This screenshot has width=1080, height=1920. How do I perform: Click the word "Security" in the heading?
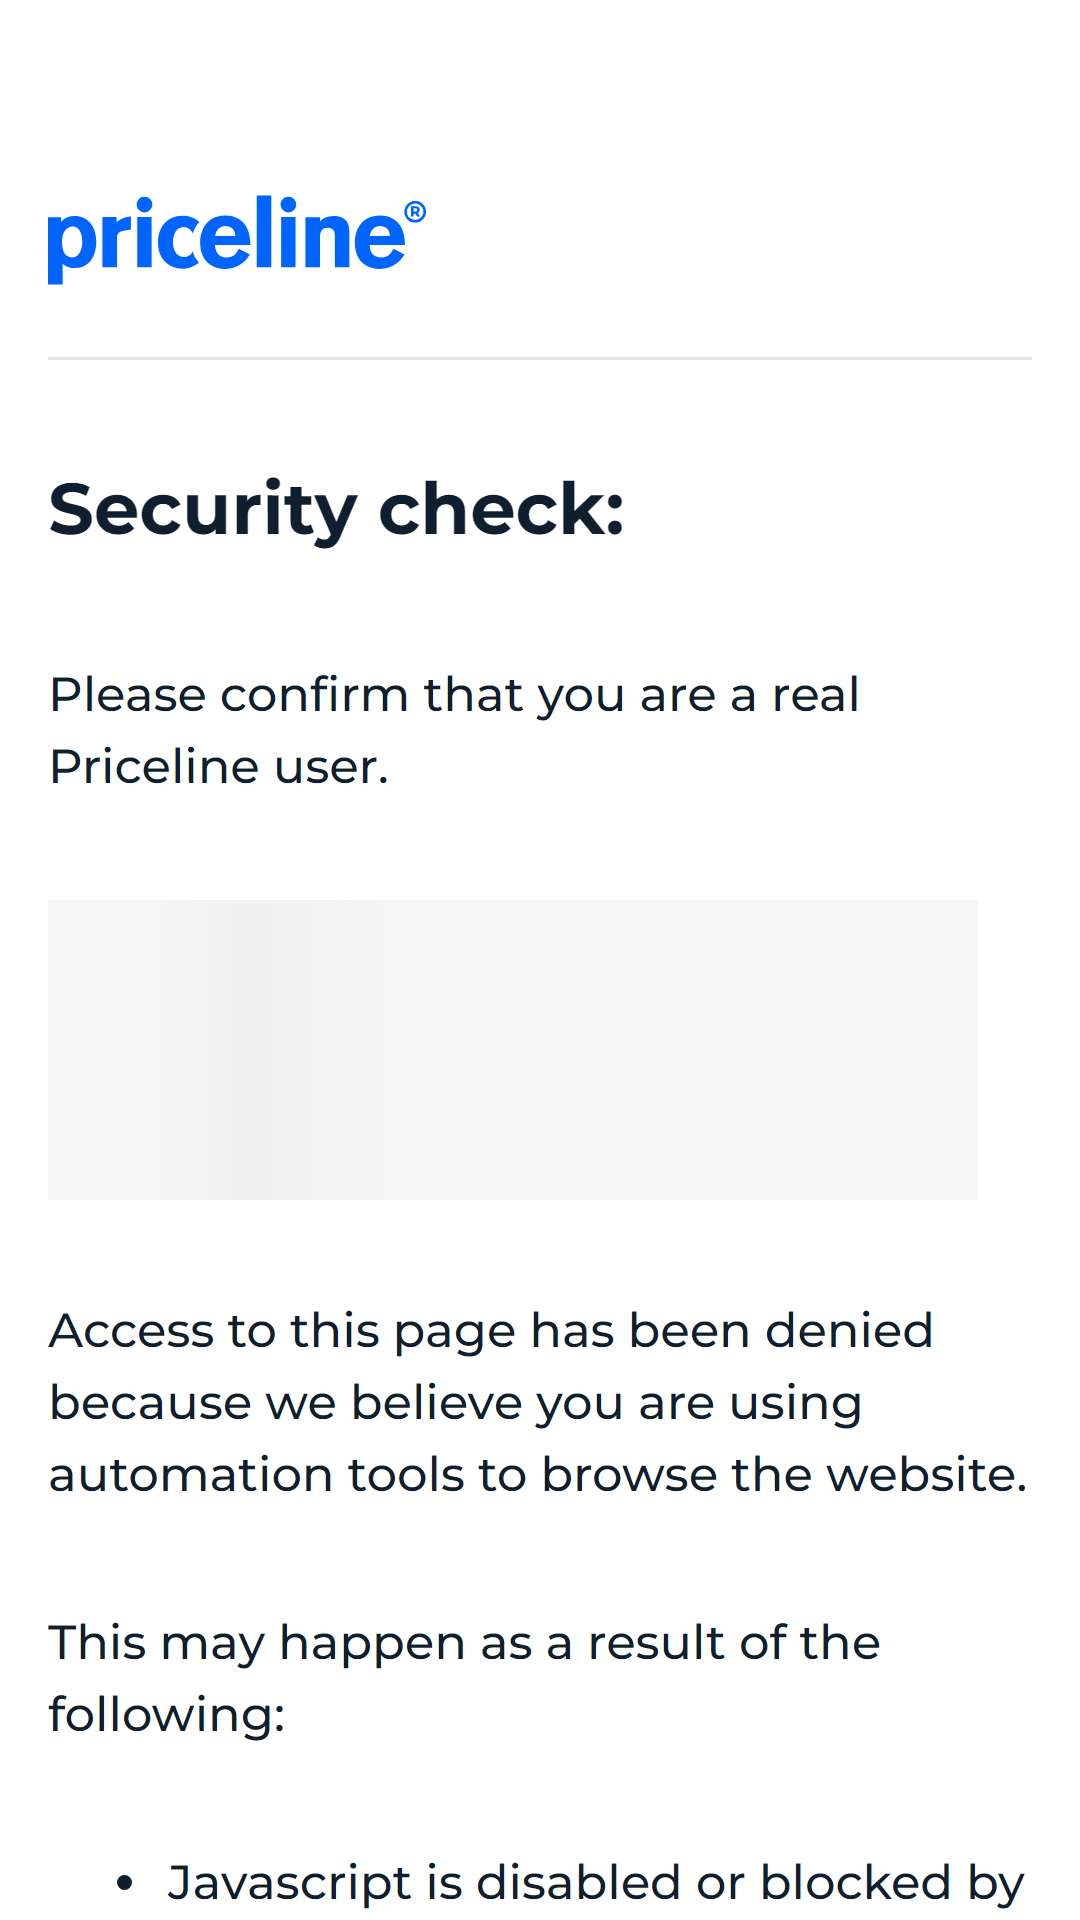203,511
